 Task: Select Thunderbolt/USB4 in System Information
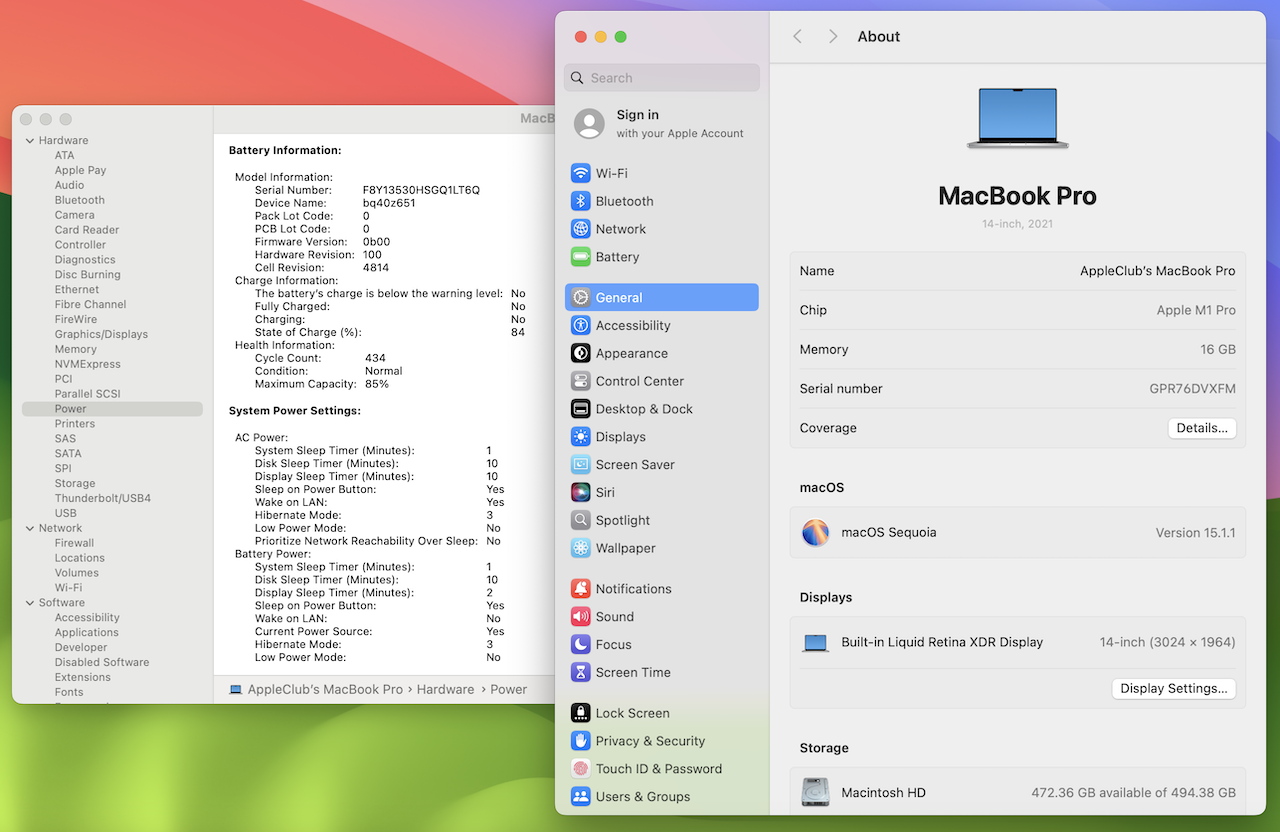(103, 499)
